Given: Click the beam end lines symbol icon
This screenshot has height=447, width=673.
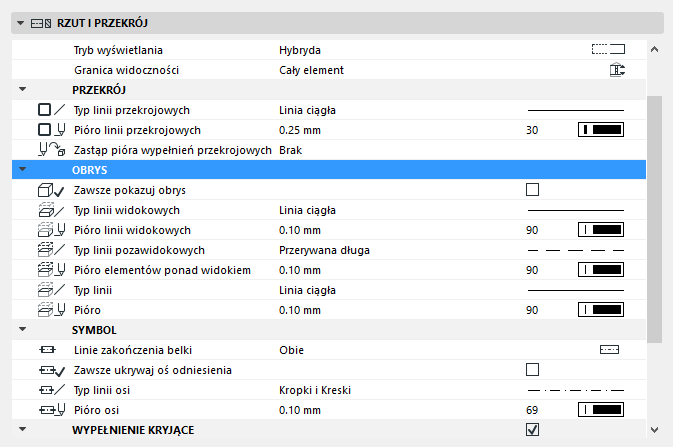Looking at the screenshot, I should [609, 350].
